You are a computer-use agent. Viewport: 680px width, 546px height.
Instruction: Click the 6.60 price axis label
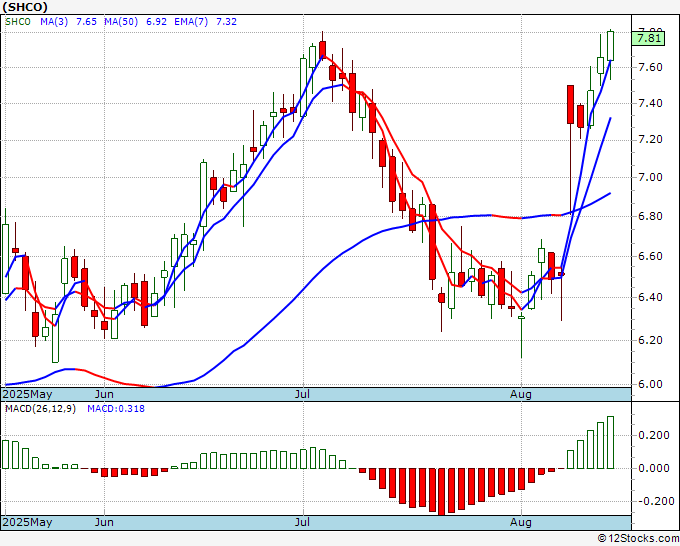651,256
